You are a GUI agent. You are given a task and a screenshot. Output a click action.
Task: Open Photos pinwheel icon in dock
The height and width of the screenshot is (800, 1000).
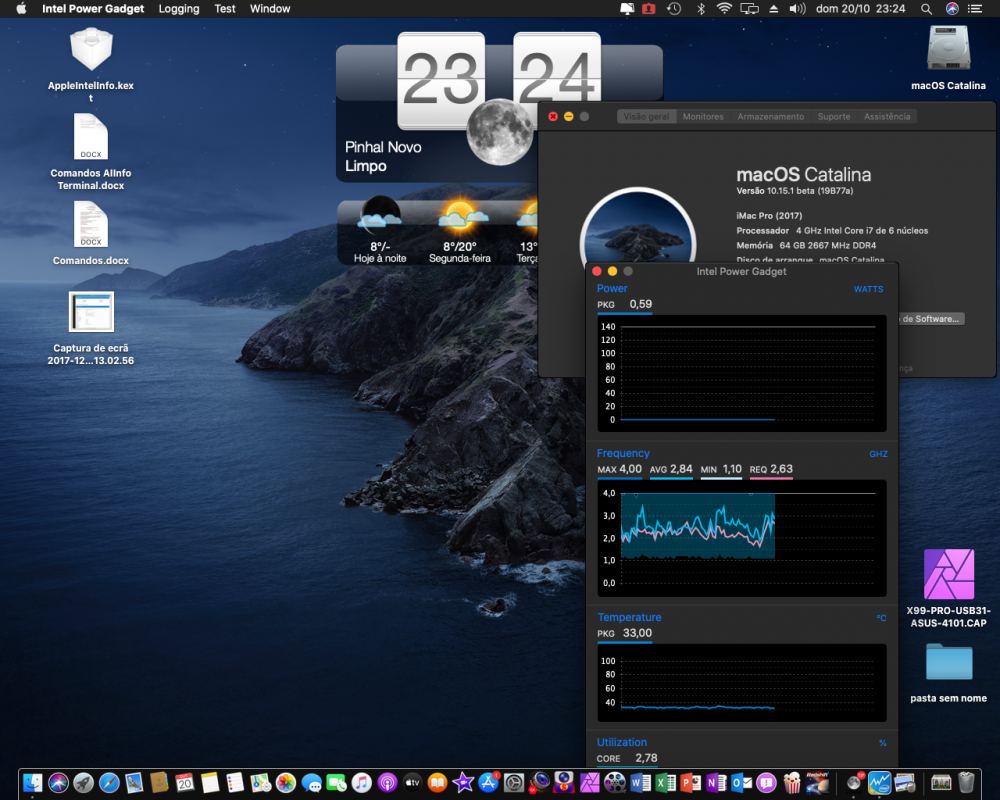coord(286,782)
